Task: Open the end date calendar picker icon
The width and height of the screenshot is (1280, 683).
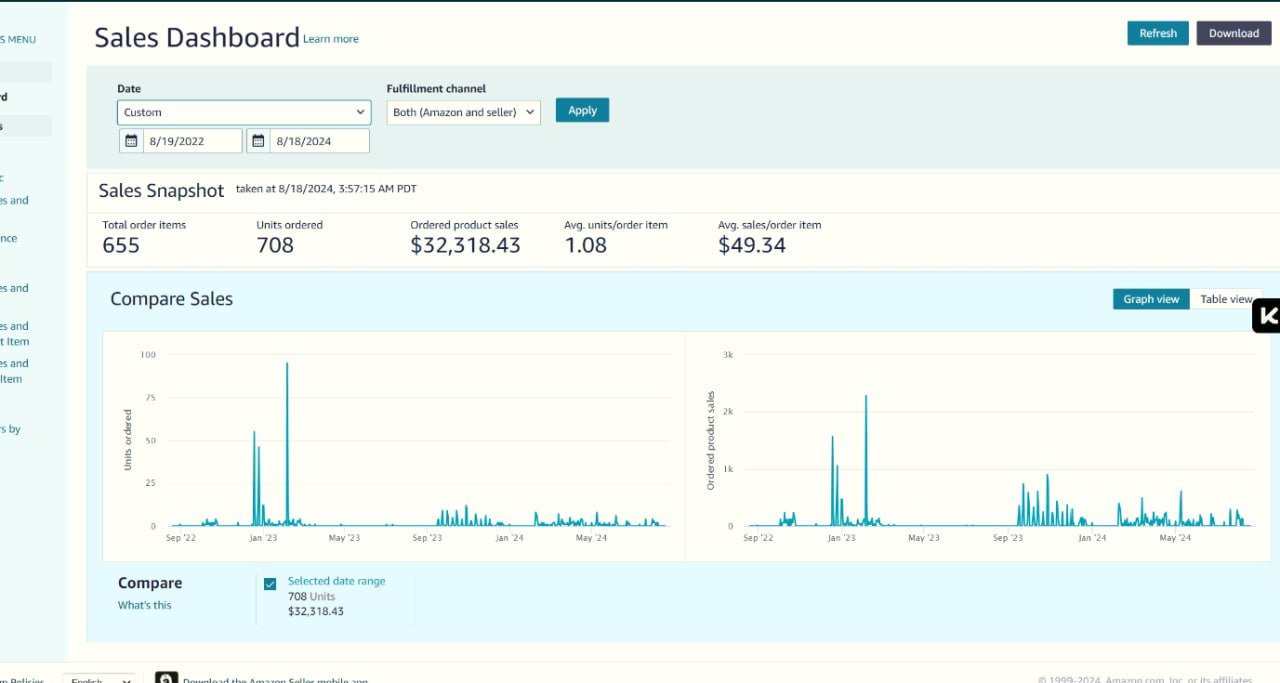Action: click(x=258, y=141)
